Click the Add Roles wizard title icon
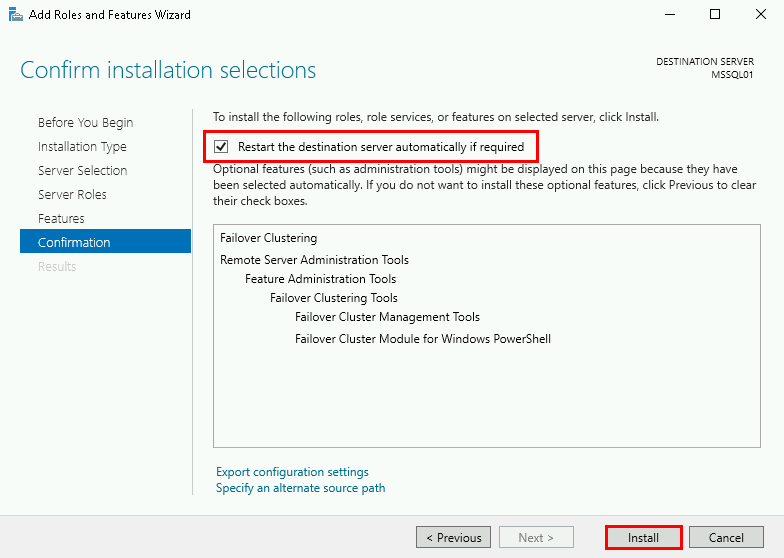Screen dimensions: 784x558 pos(16,15)
